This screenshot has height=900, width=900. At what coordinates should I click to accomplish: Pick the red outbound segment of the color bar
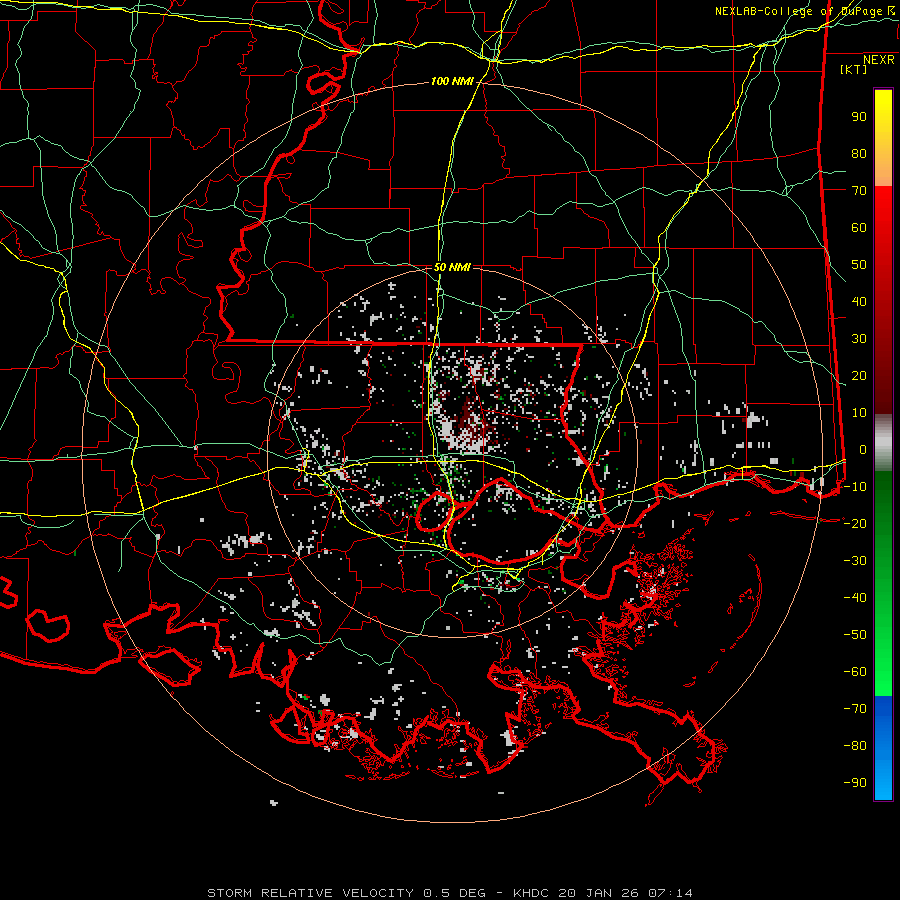click(x=883, y=300)
